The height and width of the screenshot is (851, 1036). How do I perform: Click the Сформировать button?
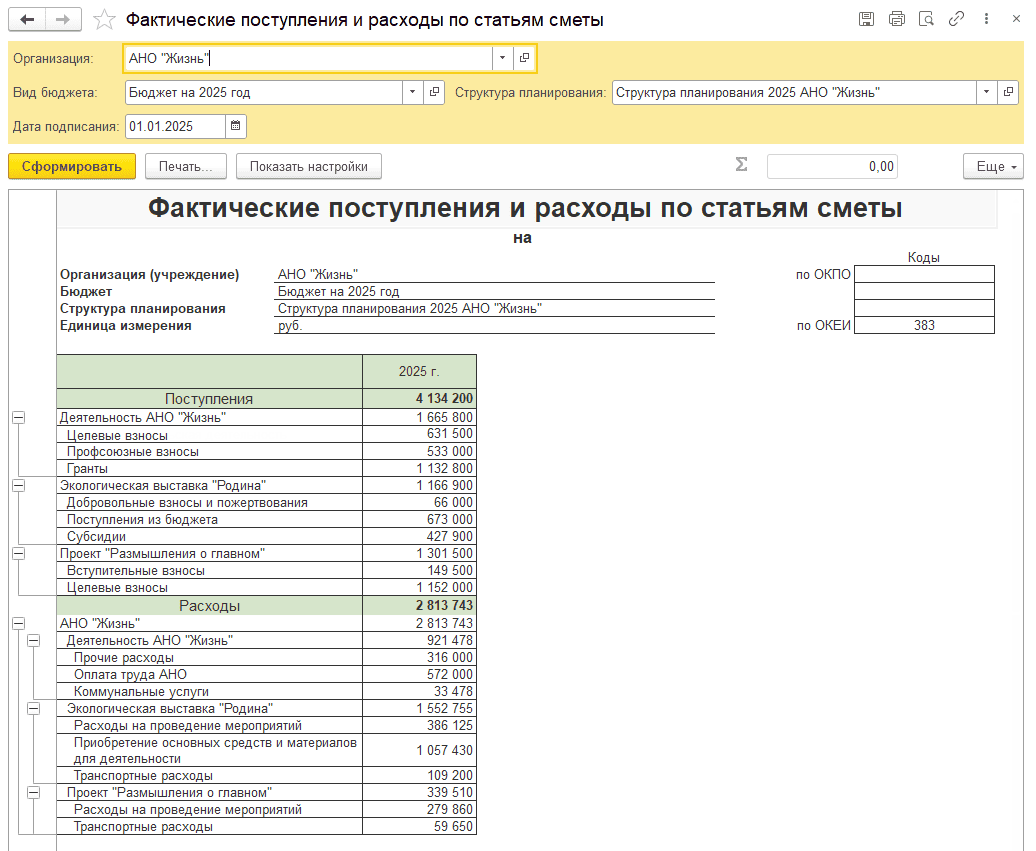[x=71, y=166]
